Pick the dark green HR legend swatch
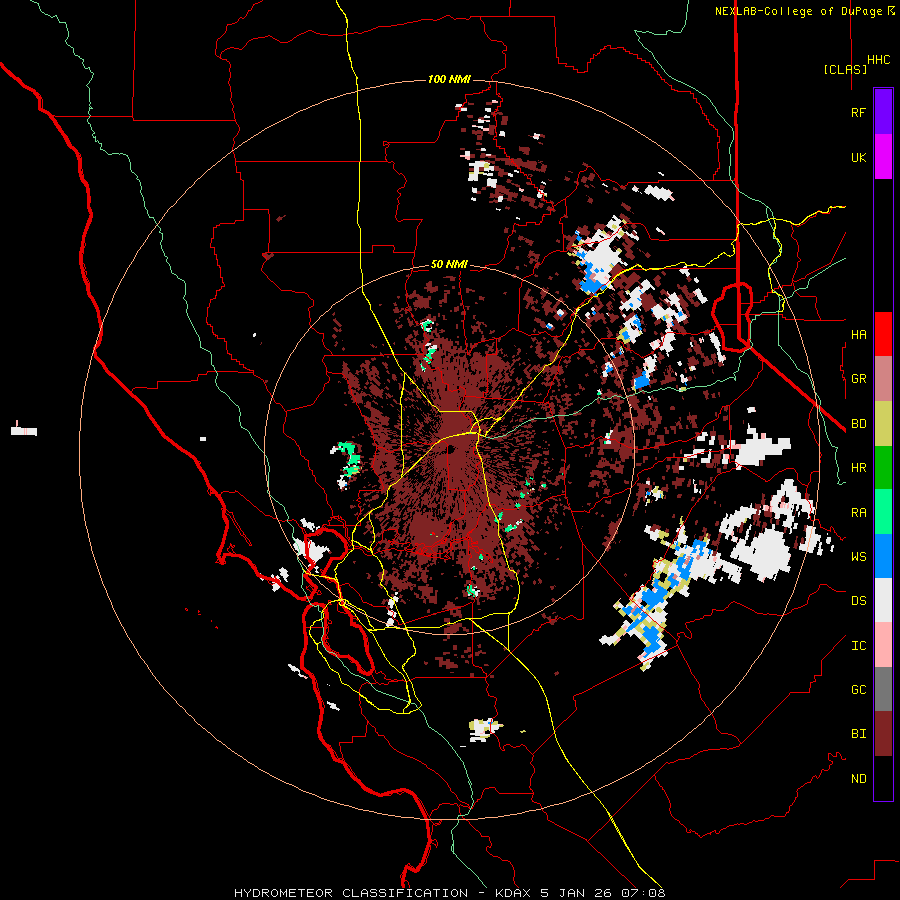900x900 pixels. [x=883, y=468]
